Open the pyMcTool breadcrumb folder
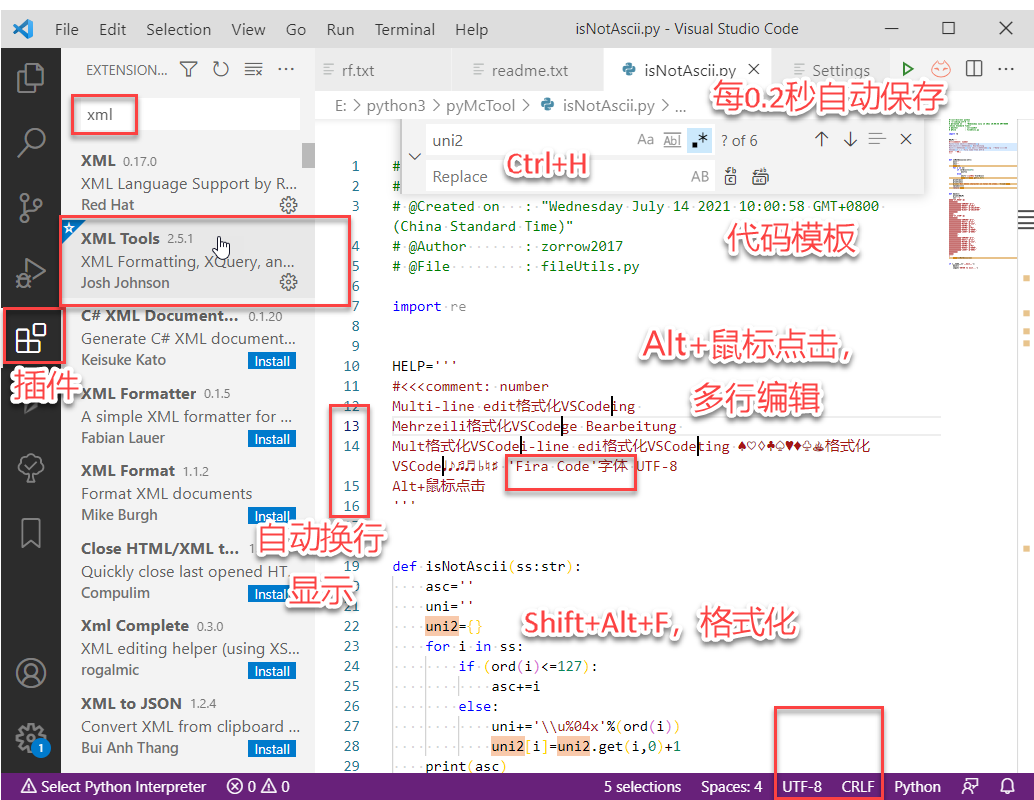Screen dimensions: 1034x800 (x=480, y=106)
